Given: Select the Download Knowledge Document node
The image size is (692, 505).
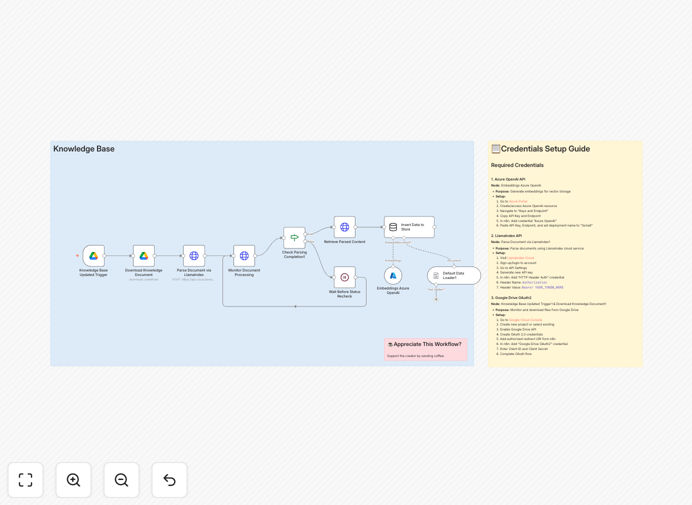Looking at the screenshot, I should (144, 256).
